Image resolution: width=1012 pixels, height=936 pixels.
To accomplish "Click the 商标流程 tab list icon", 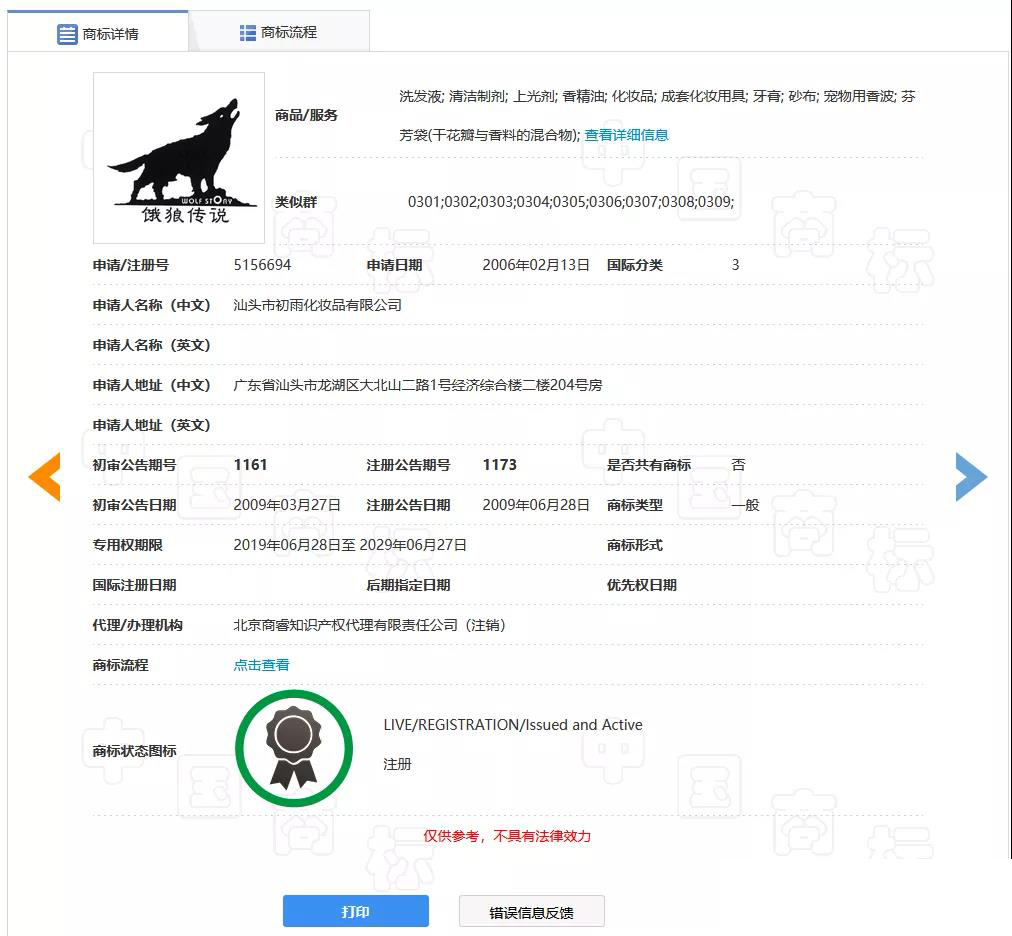I will coord(248,33).
